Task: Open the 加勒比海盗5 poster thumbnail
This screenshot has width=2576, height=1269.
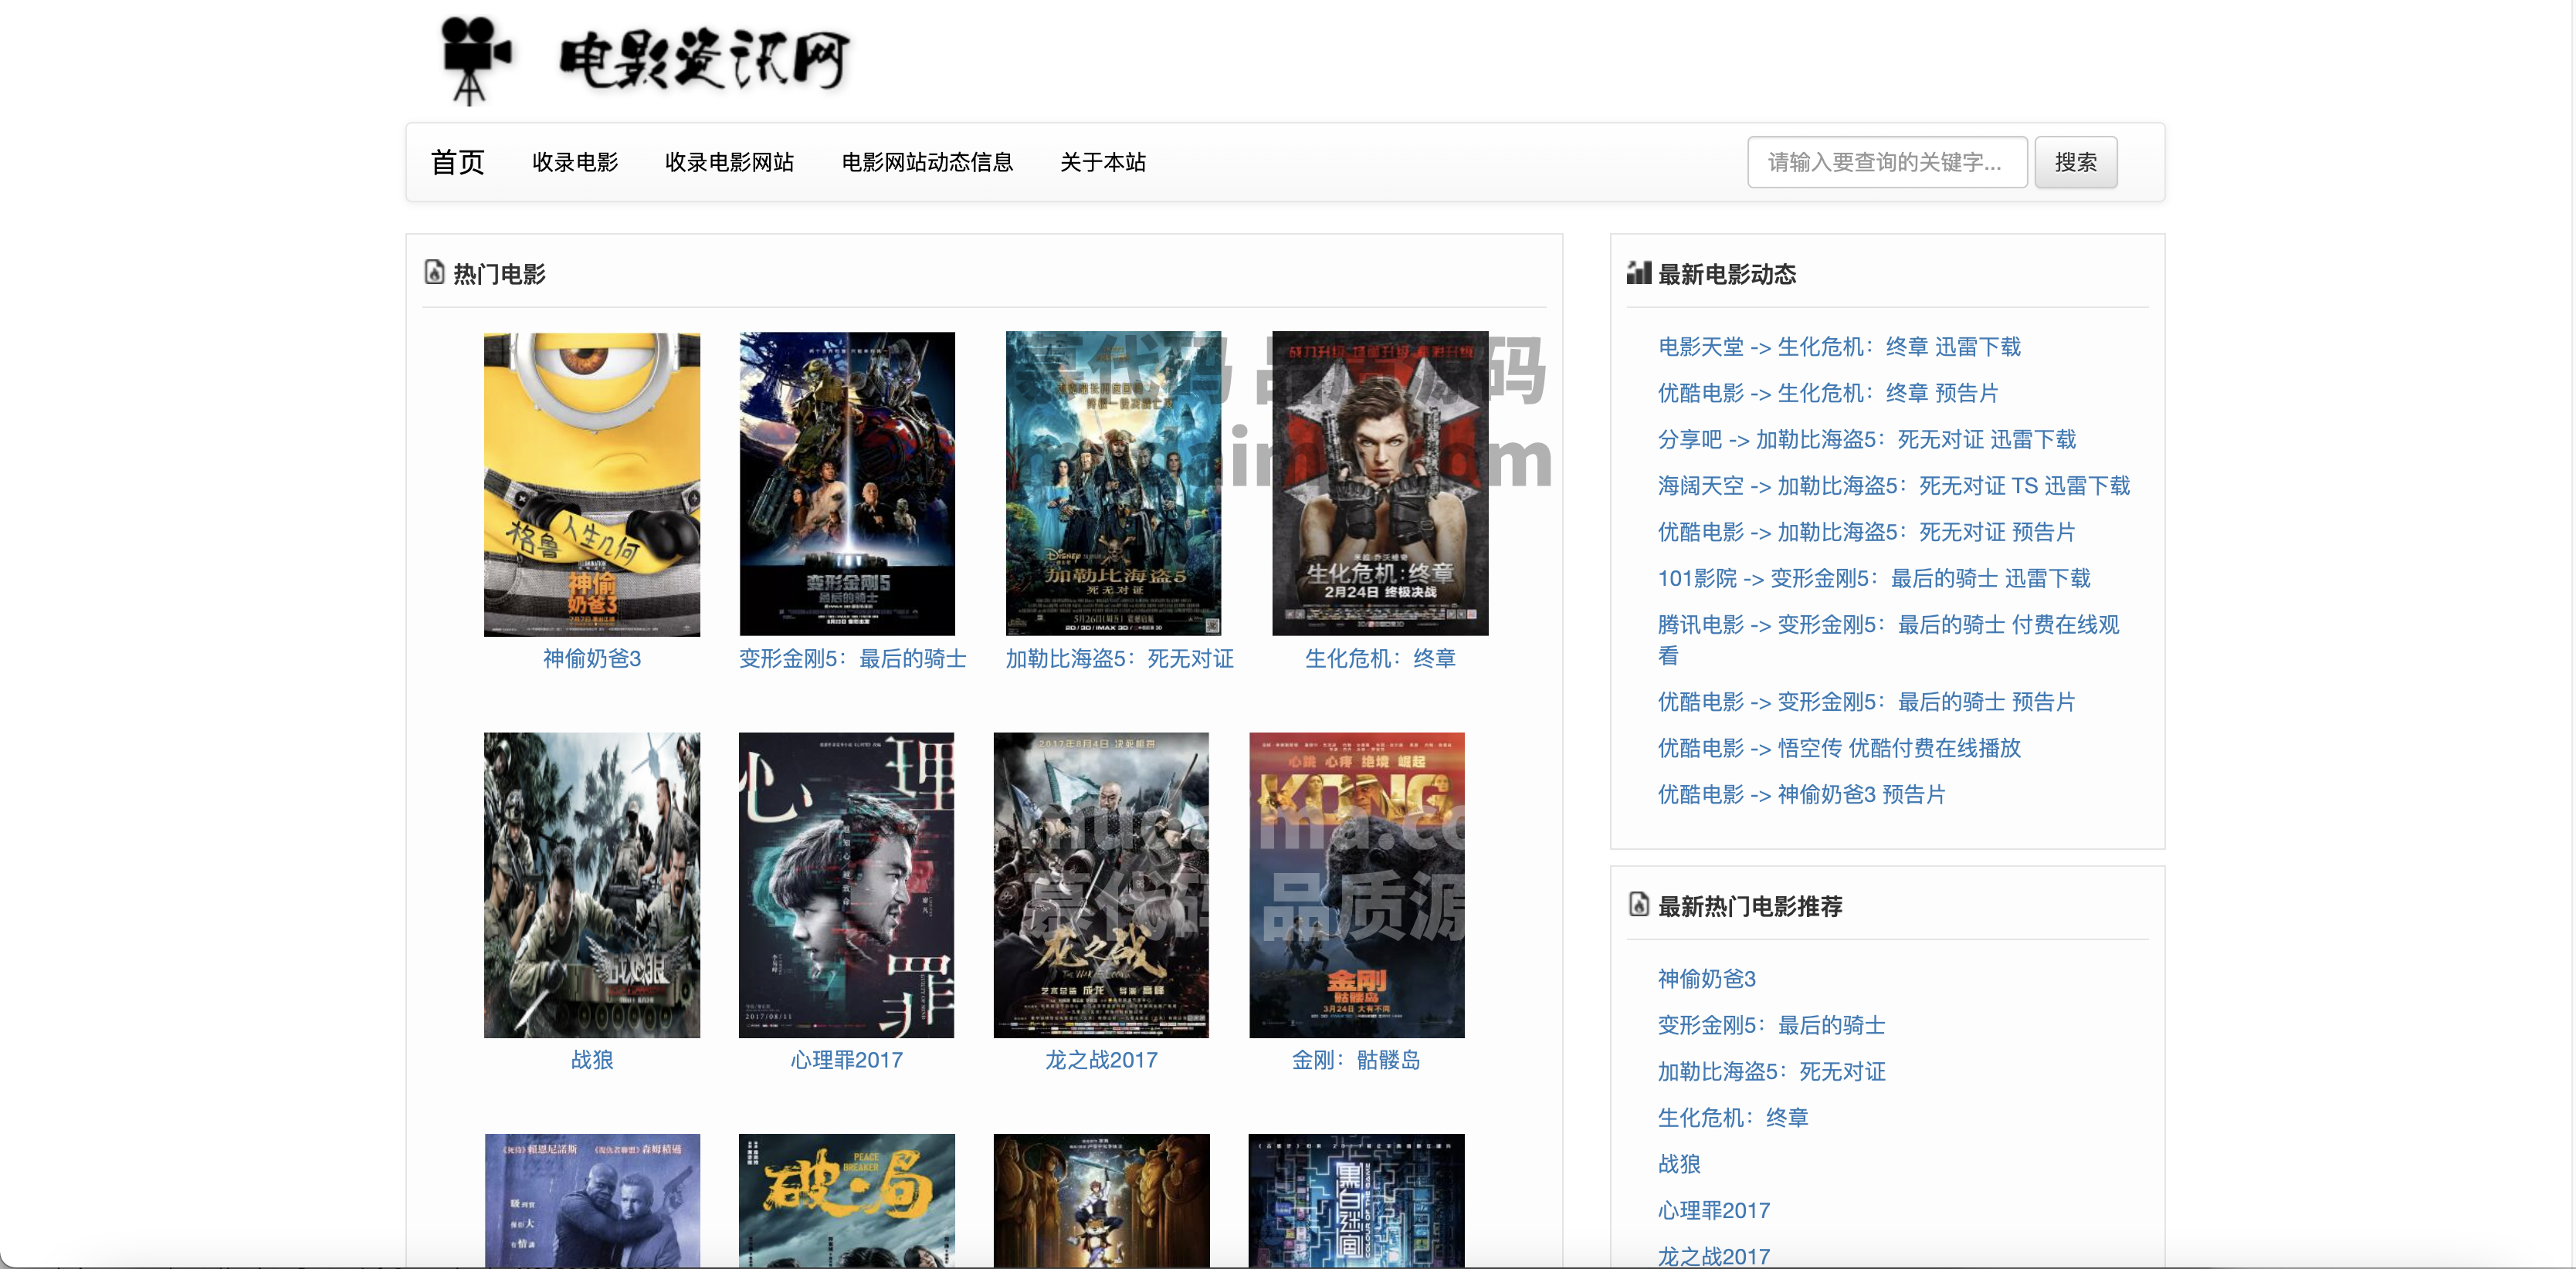Action: (1113, 484)
